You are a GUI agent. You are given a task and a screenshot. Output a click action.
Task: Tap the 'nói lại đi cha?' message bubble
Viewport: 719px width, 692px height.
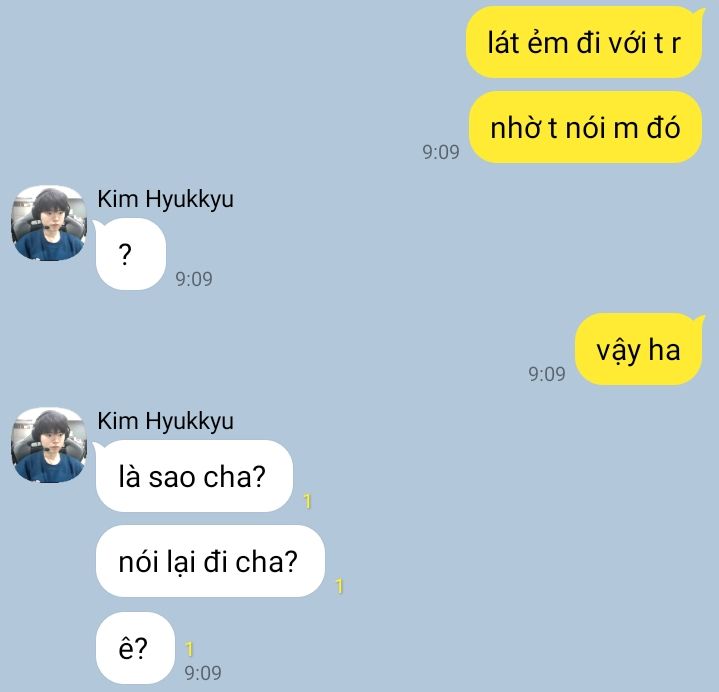[x=210, y=561]
